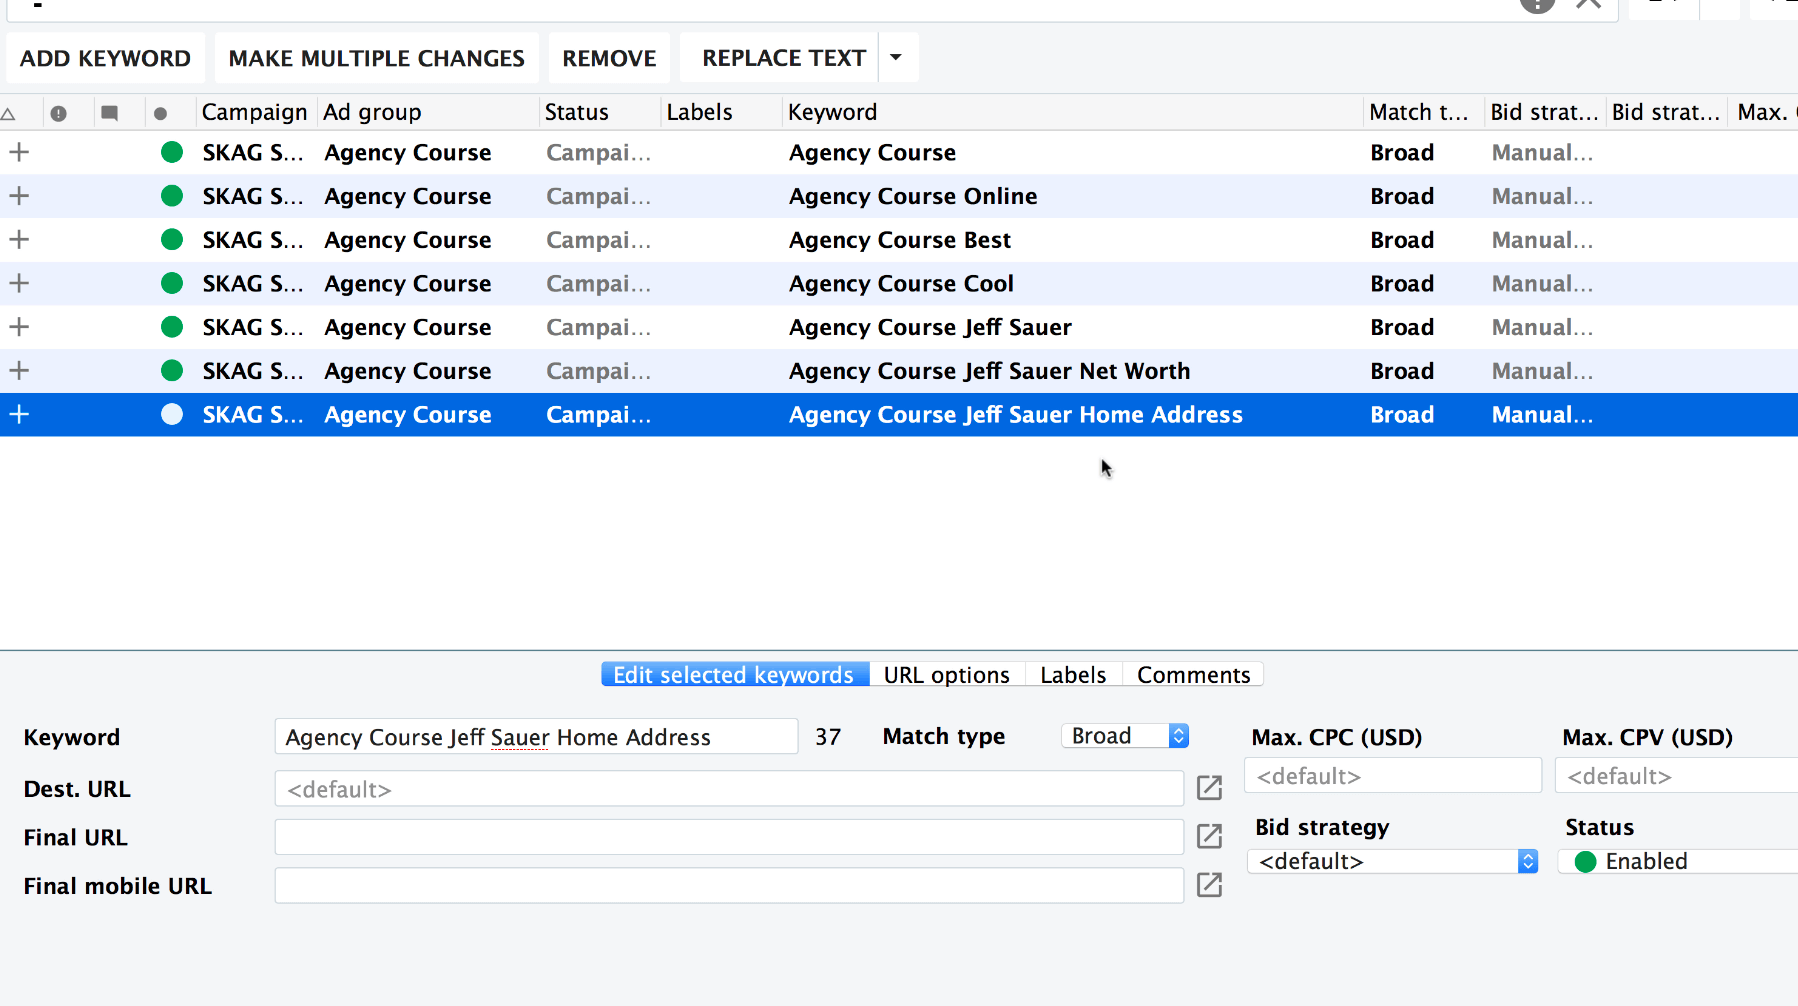This screenshot has width=1798, height=1006.
Task: Click the status dot of Jeff Sauer Home Address row
Action: tap(172, 414)
